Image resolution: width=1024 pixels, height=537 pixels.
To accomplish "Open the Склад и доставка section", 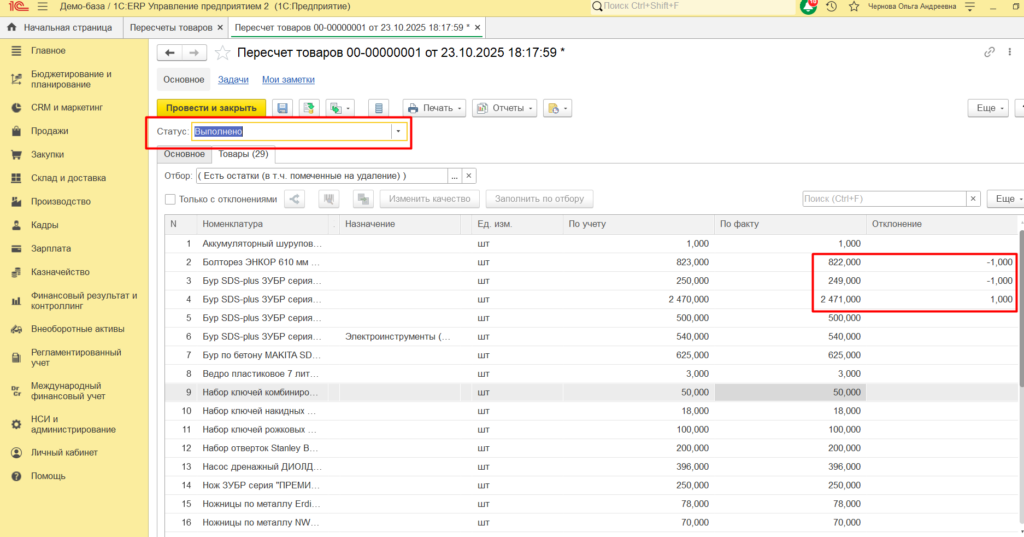I will pos(68,178).
